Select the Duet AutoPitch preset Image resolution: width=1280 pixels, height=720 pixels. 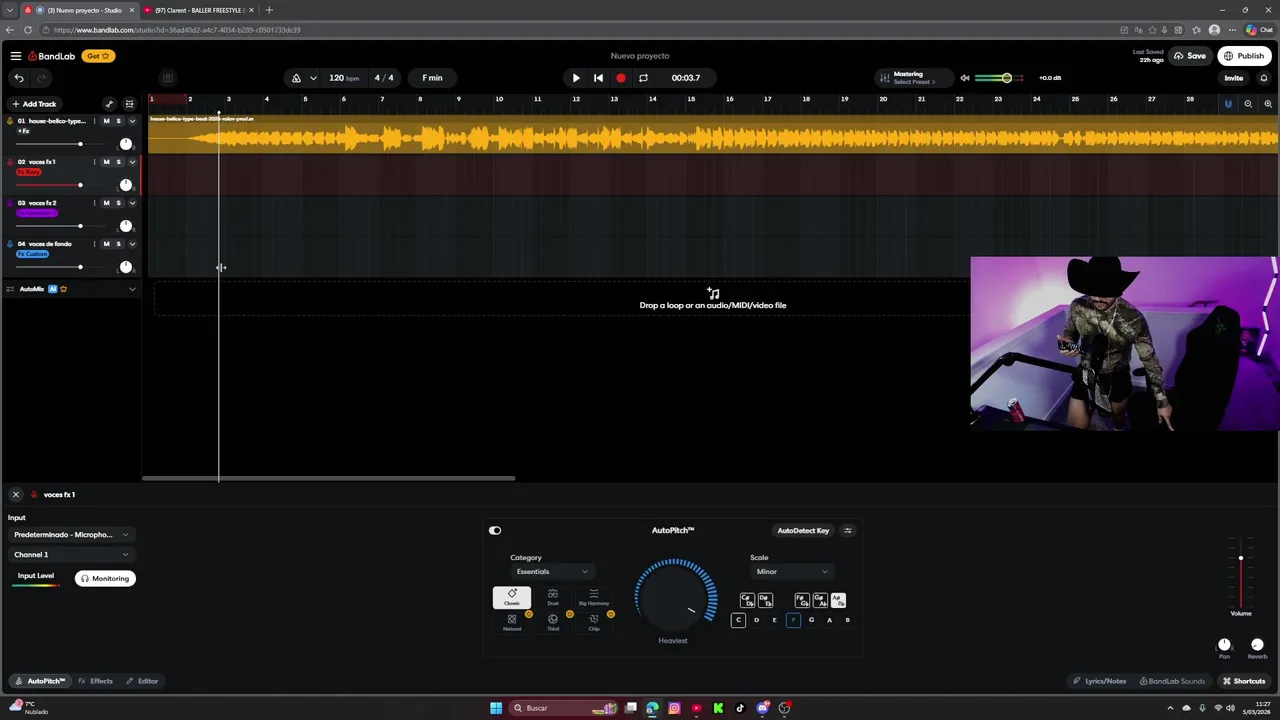pos(553,598)
